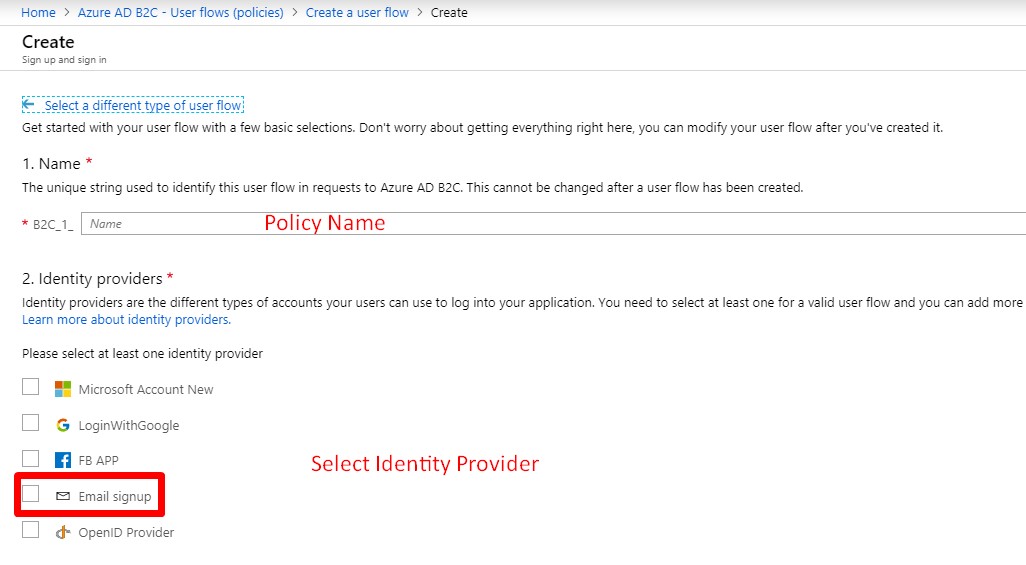The height and width of the screenshot is (565, 1026).
Task: Click the Microsoft Account New label
Action: pyautogui.click(x=146, y=390)
